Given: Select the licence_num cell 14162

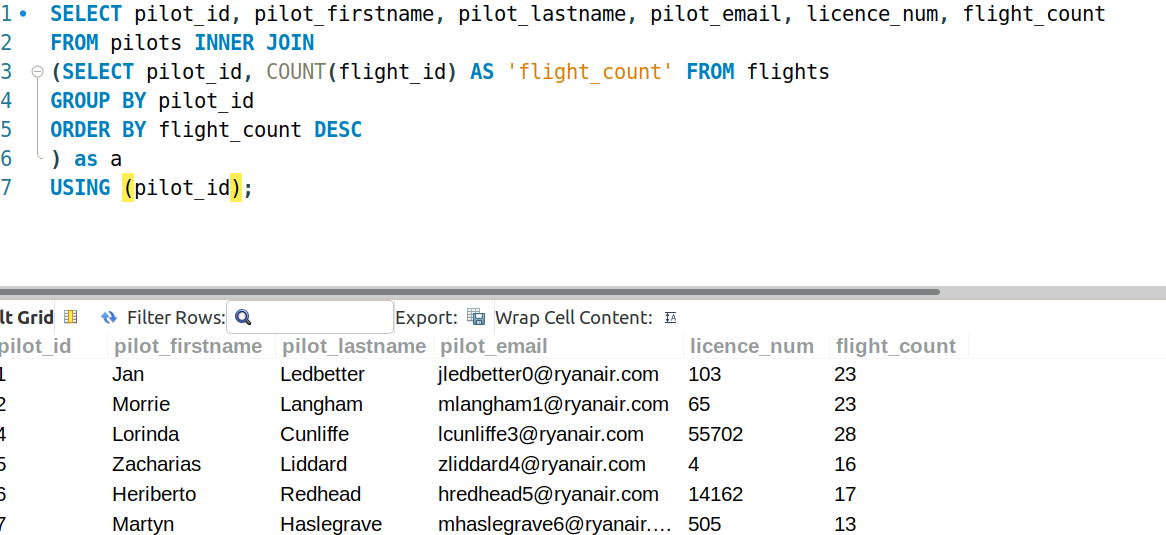Looking at the screenshot, I should click(715, 494).
